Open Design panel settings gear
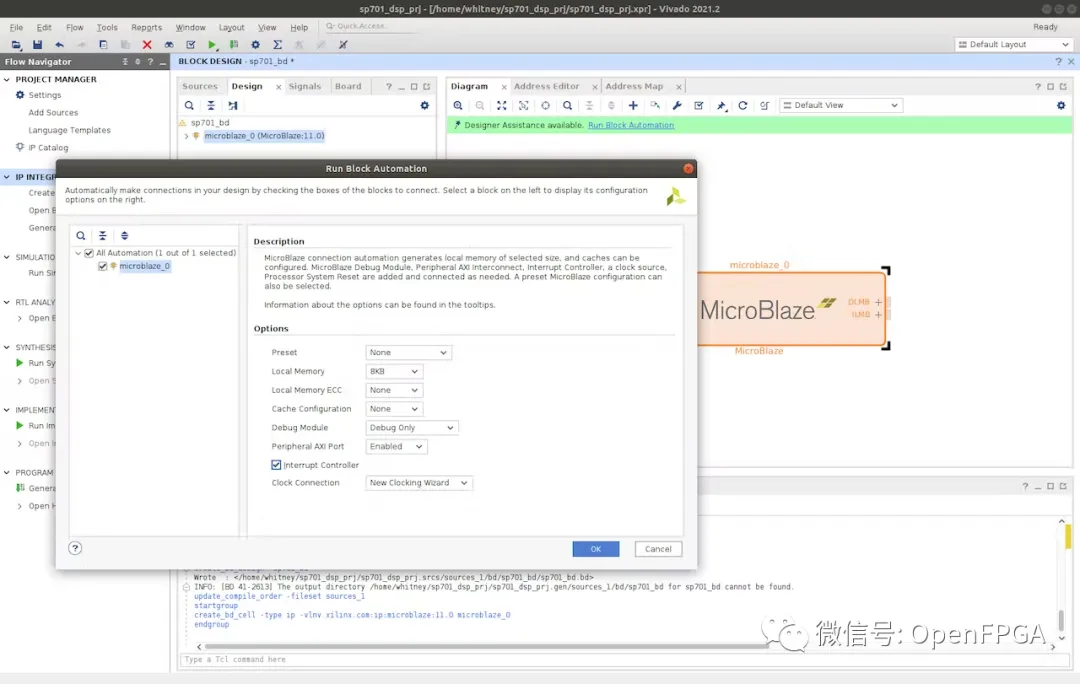This screenshot has width=1080, height=684. coord(424,105)
